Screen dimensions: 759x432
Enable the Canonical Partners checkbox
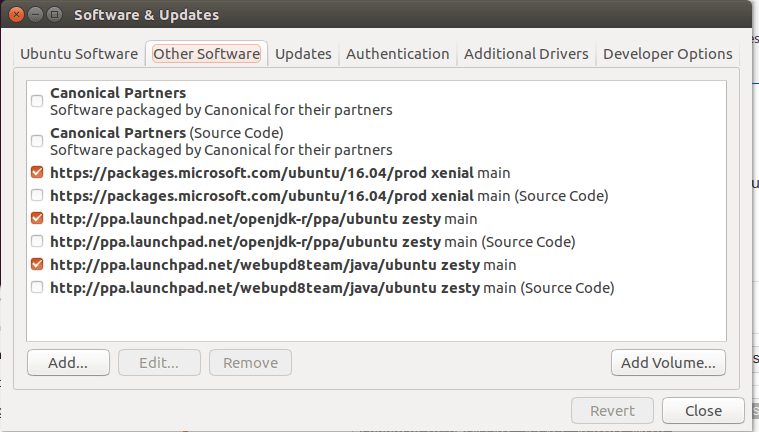[x=37, y=101]
